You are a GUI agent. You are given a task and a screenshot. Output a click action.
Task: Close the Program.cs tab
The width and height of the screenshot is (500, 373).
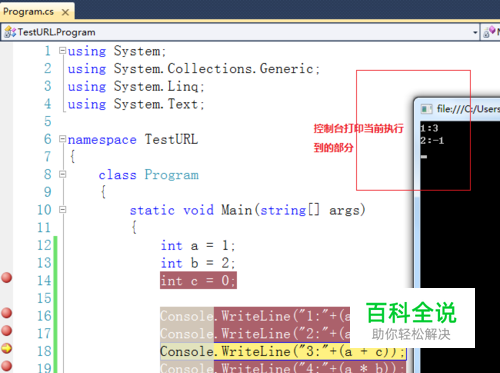(x=65, y=12)
